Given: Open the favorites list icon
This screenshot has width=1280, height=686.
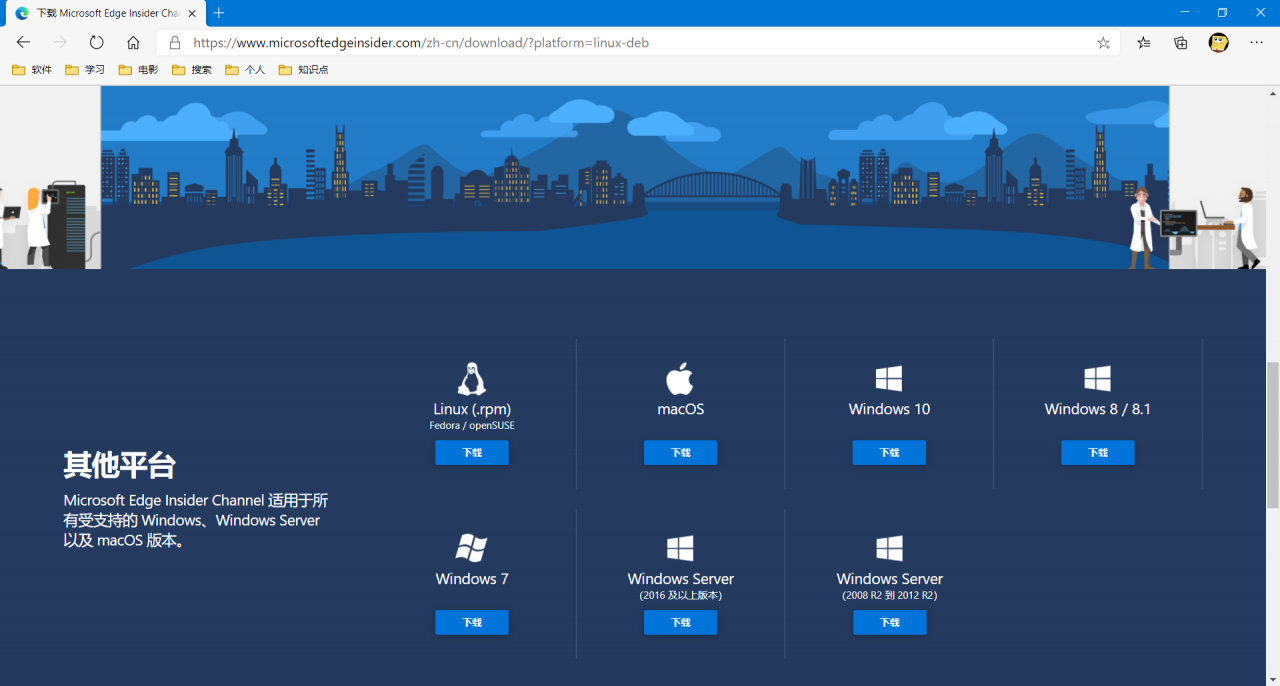Looking at the screenshot, I should coord(1143,43).
